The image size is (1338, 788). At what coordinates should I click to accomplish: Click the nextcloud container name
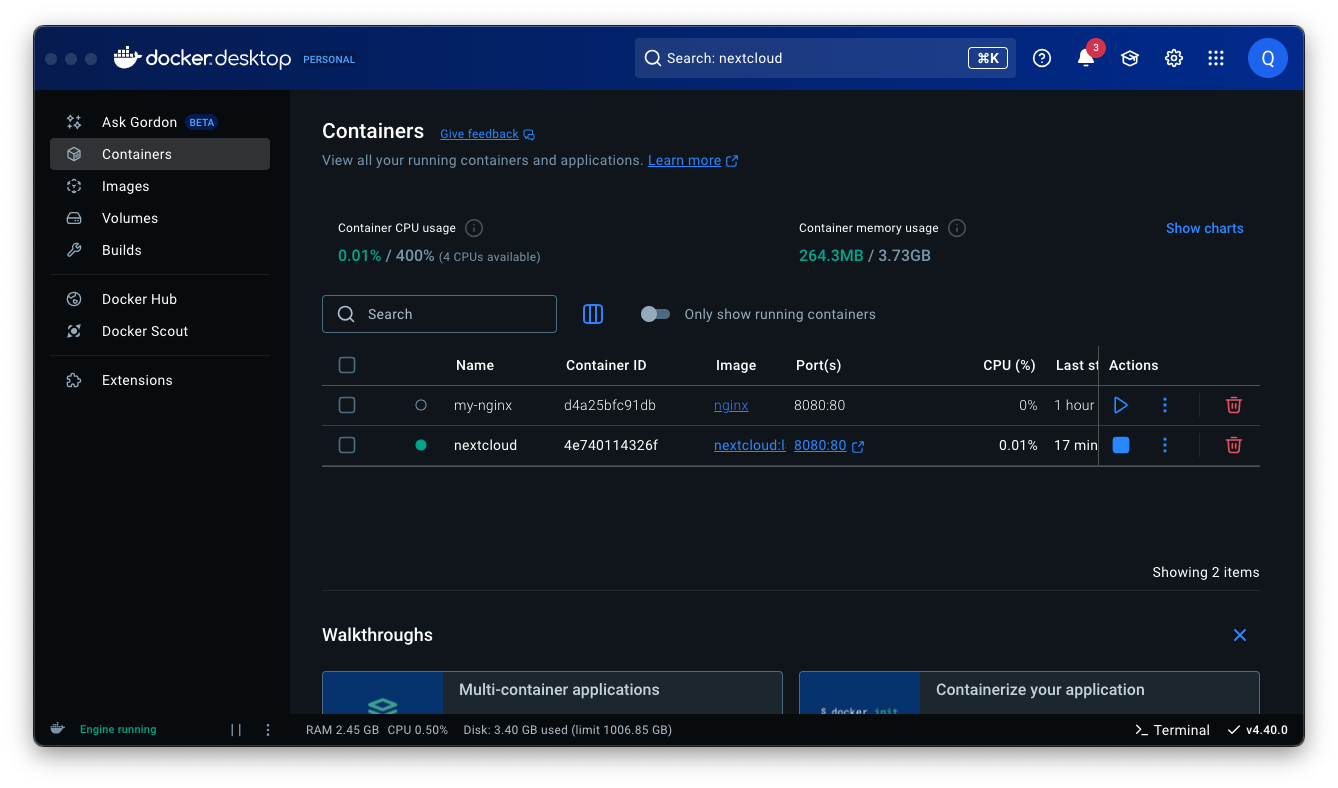pos(485,445)
